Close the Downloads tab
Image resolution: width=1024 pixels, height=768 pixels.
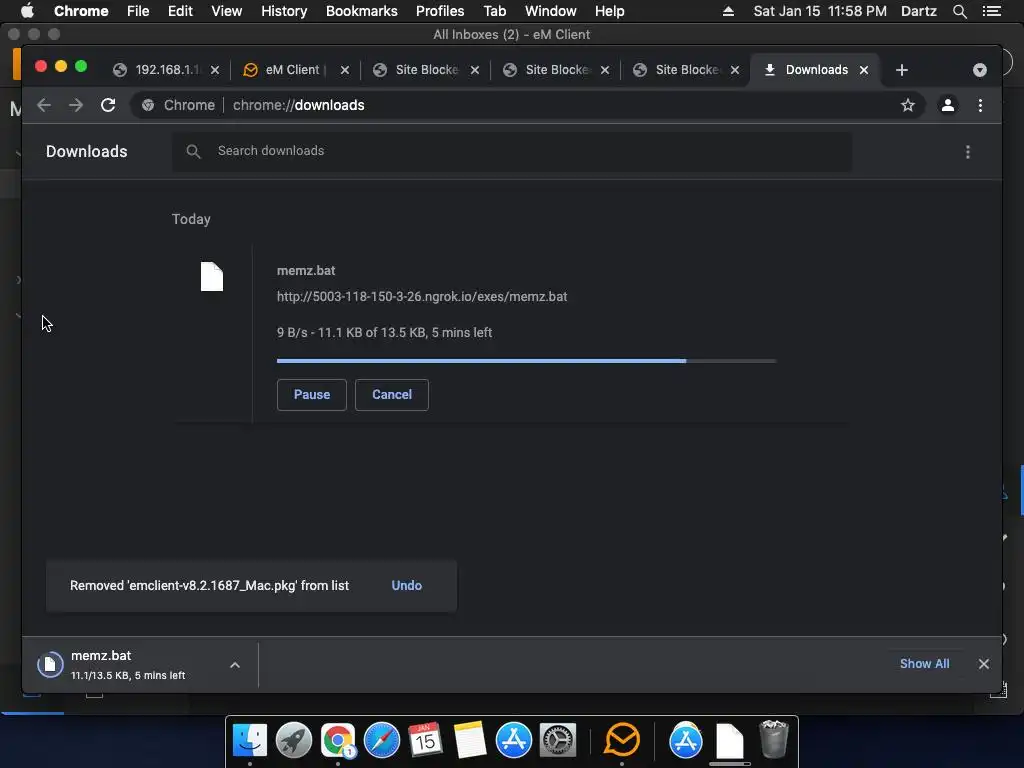coord(864,70)
